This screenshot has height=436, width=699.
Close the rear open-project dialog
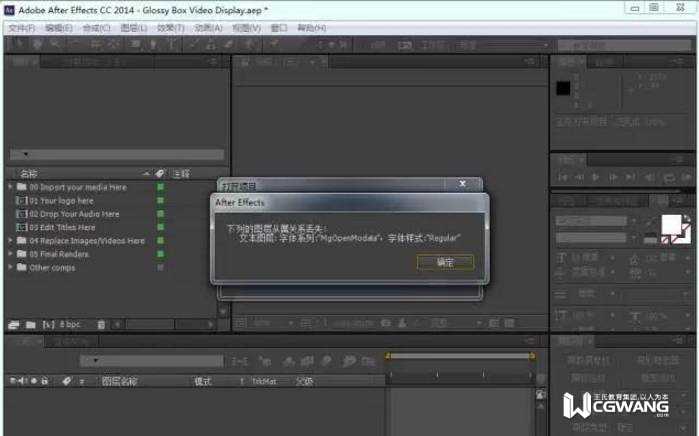tap(462, 183)
